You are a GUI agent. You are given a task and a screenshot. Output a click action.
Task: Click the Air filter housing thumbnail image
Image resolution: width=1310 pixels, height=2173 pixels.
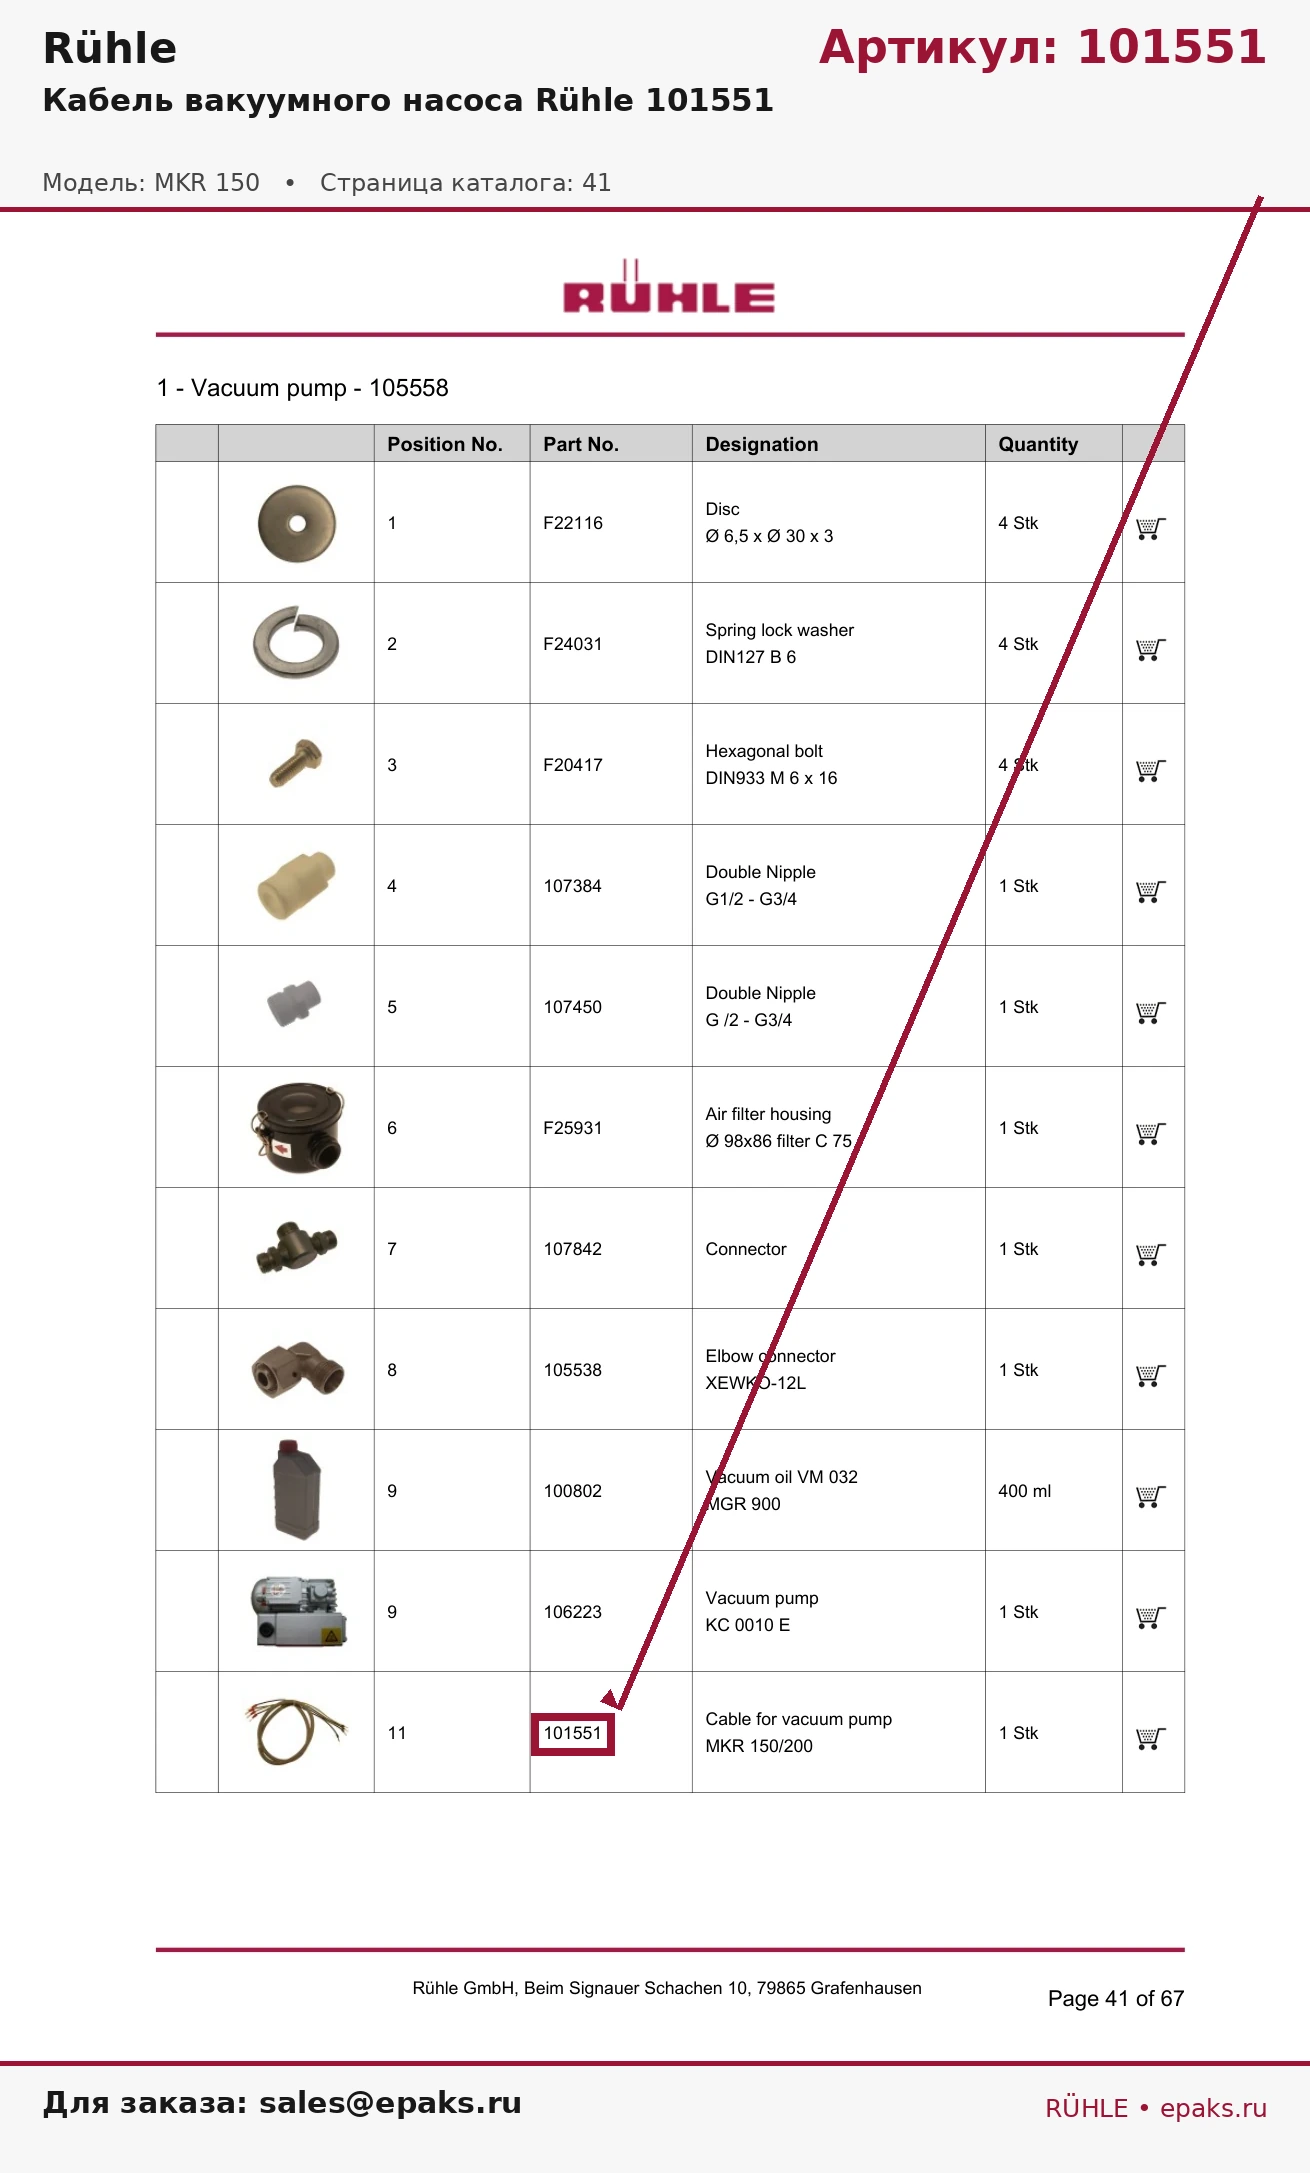pos(298,1127)
